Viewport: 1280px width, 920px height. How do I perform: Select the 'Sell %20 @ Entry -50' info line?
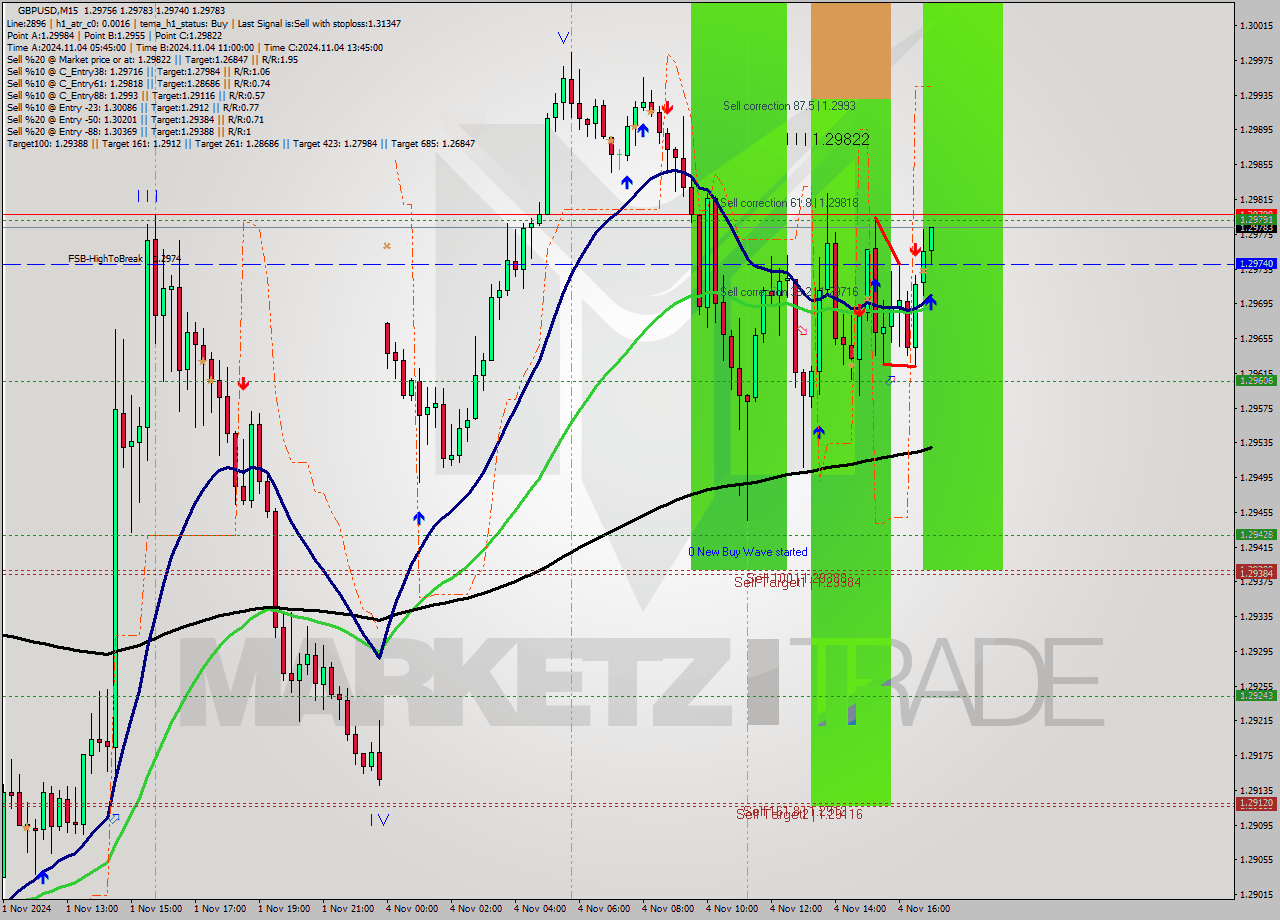point(135,119)
